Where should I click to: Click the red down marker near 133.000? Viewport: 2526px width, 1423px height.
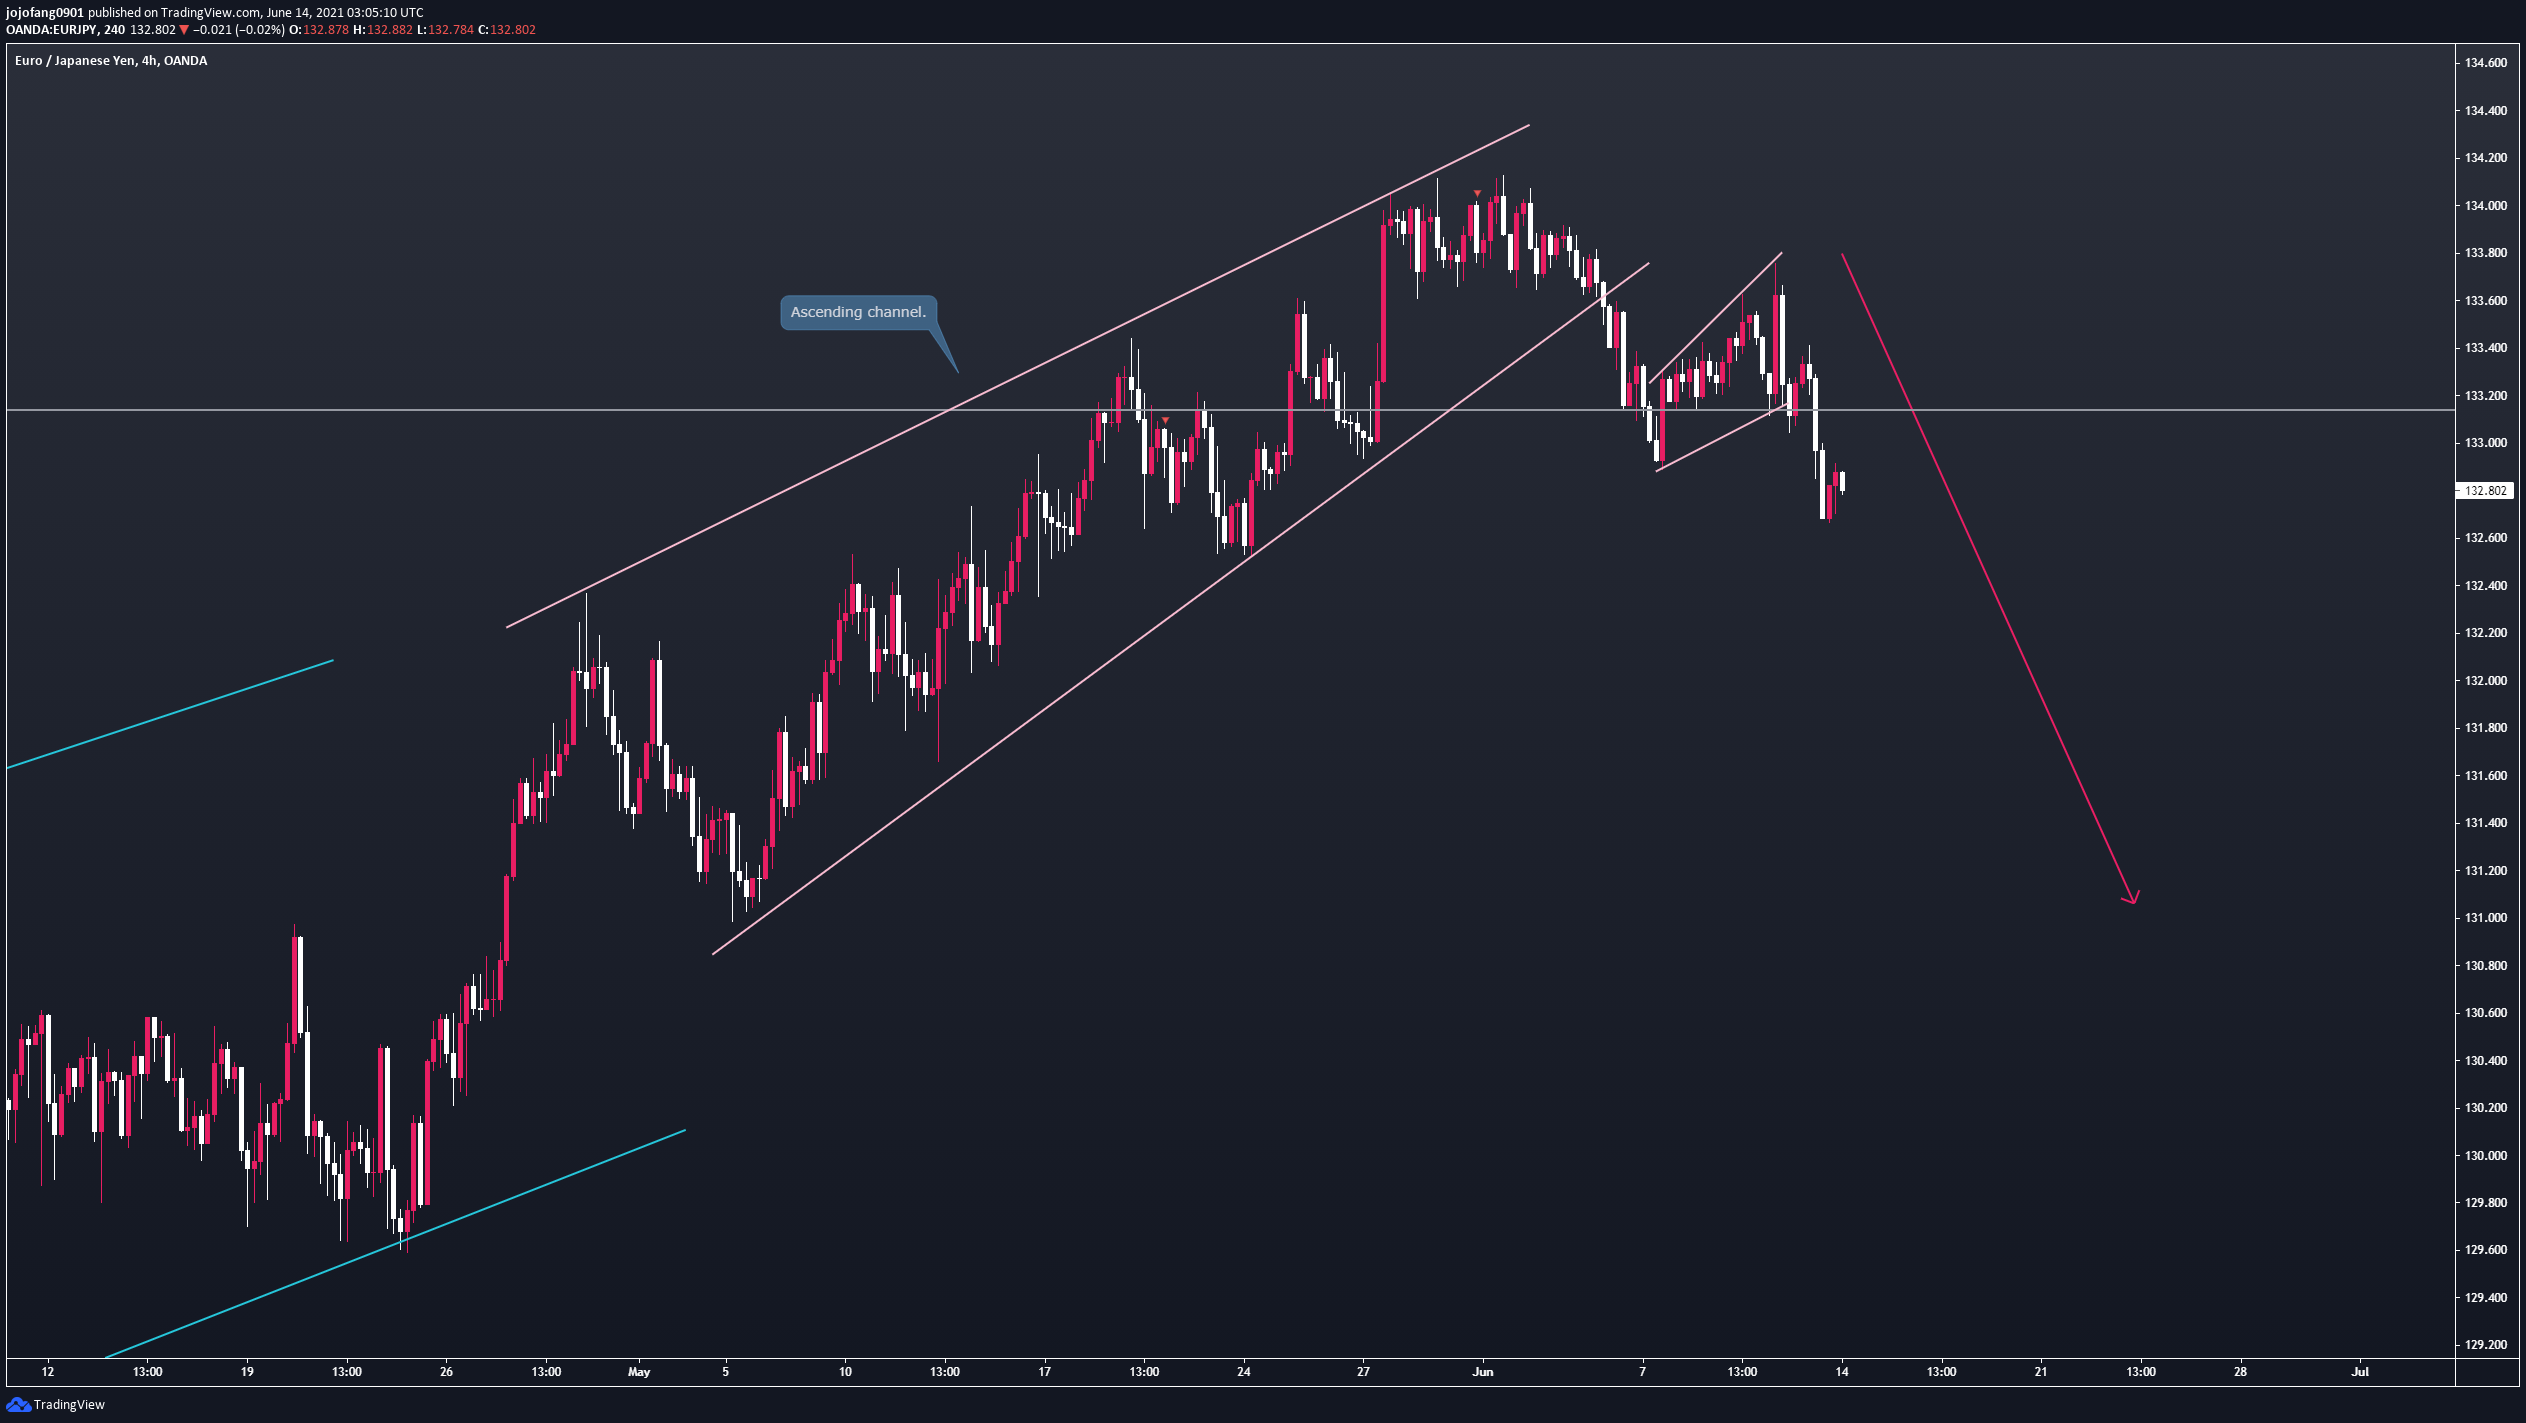click(1165, 420)
